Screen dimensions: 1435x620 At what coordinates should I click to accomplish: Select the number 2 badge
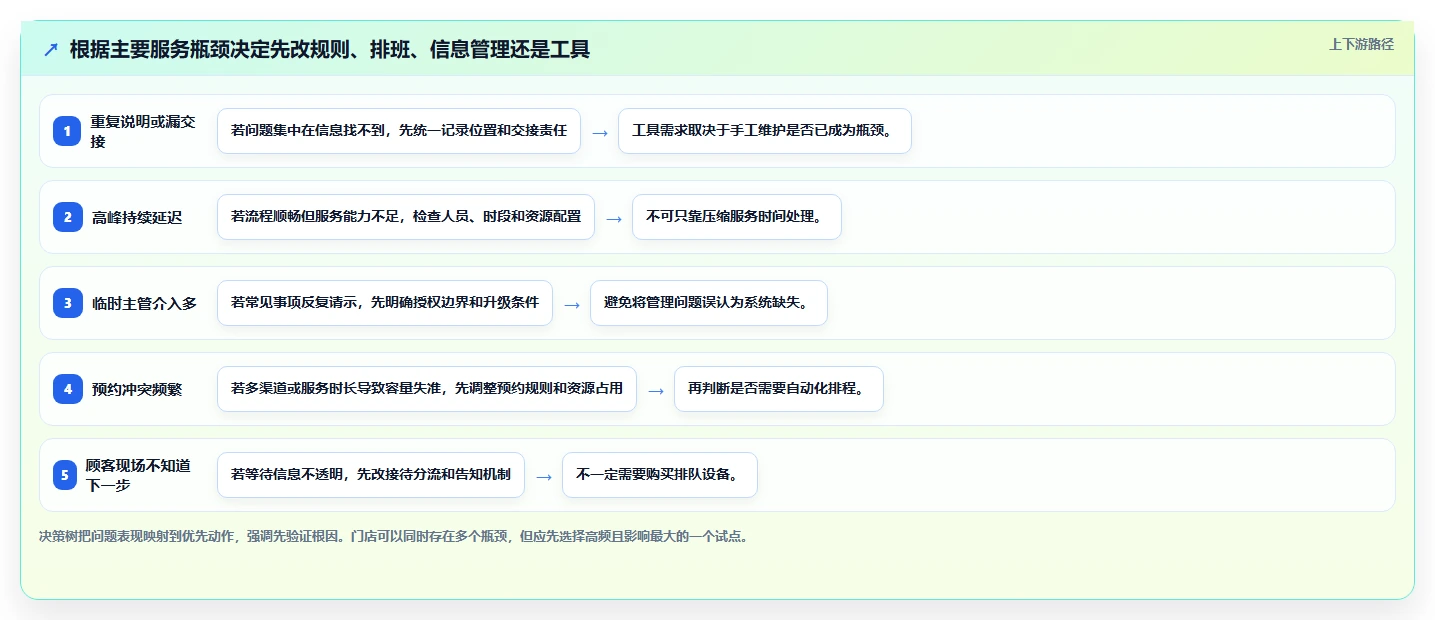[68, 217]
